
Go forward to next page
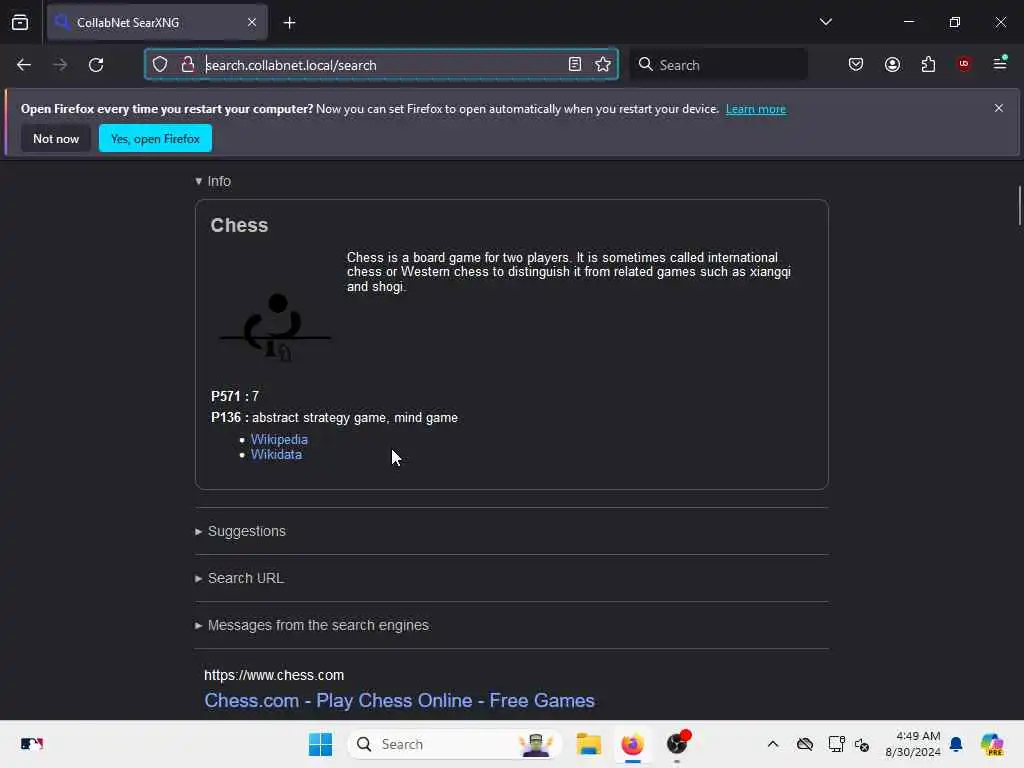click(x=60, y=65)
